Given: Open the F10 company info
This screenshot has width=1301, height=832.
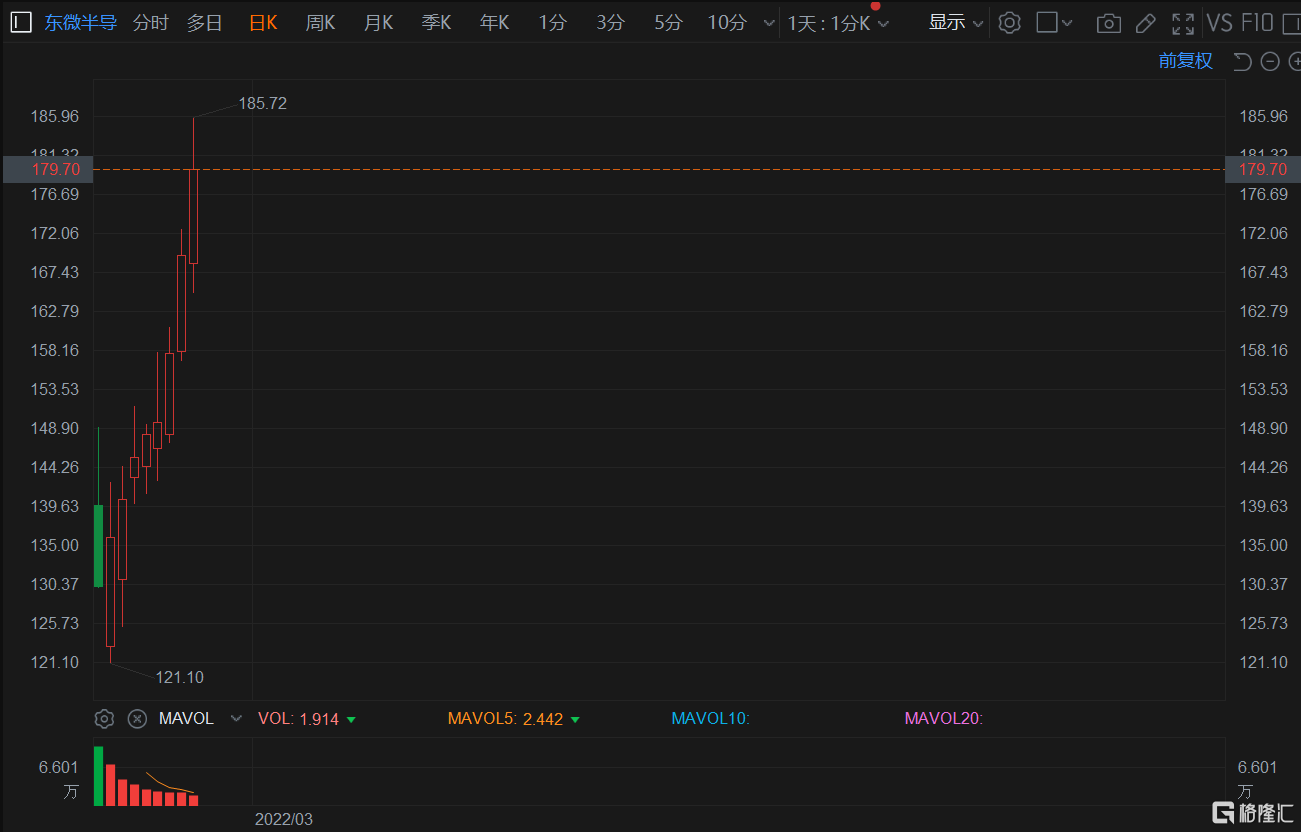Looking at the screenshot, I should click(1257, 22).
